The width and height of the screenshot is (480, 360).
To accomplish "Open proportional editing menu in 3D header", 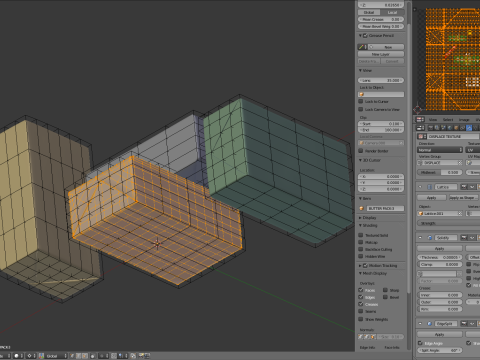I will pos(104,356).
